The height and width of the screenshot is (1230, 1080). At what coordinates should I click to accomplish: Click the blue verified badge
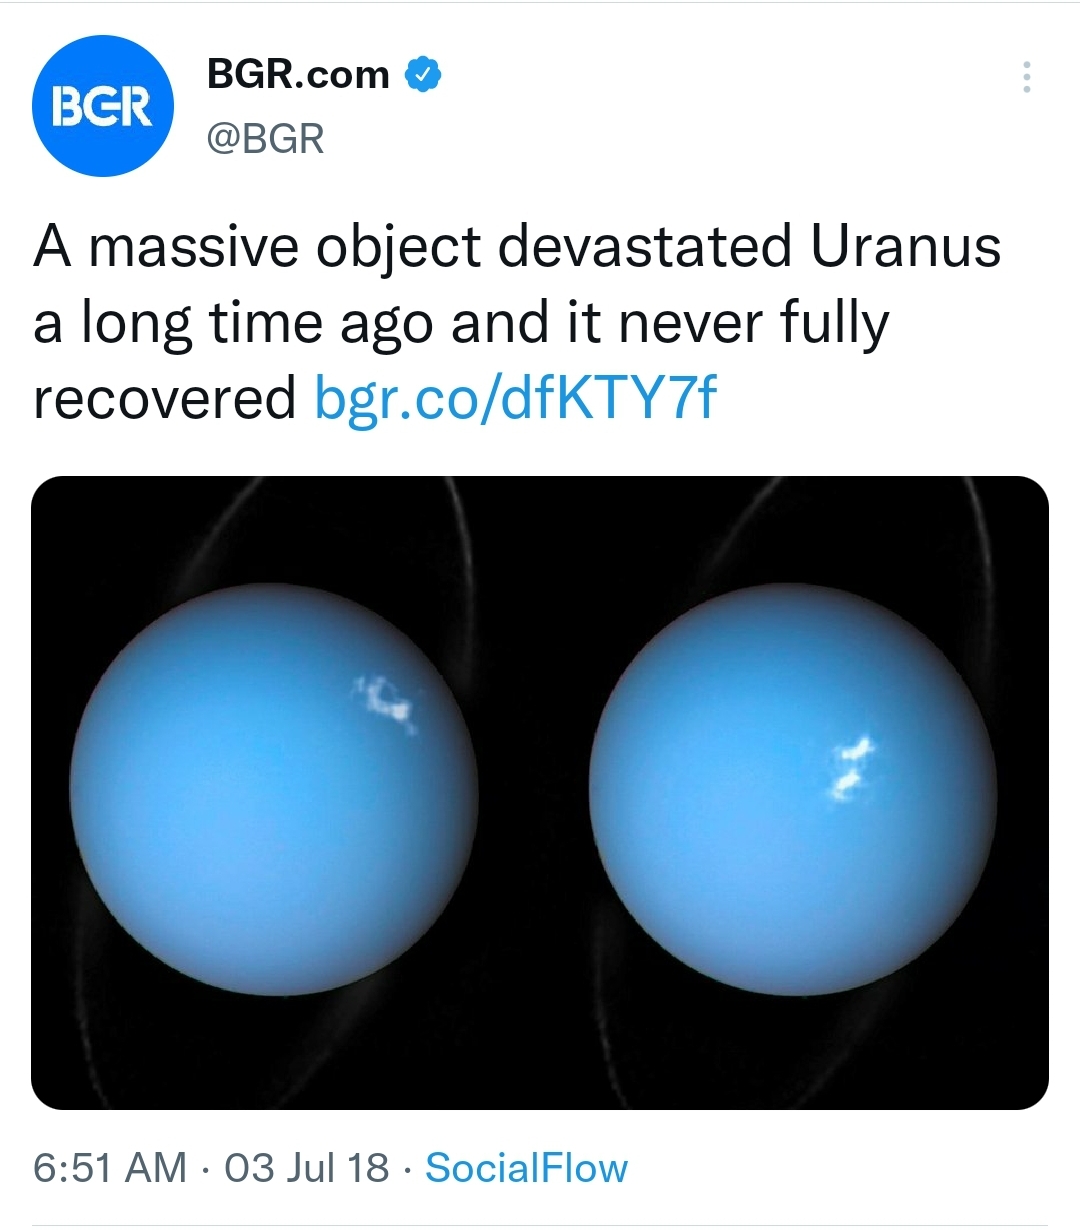[x=423, y=75]
